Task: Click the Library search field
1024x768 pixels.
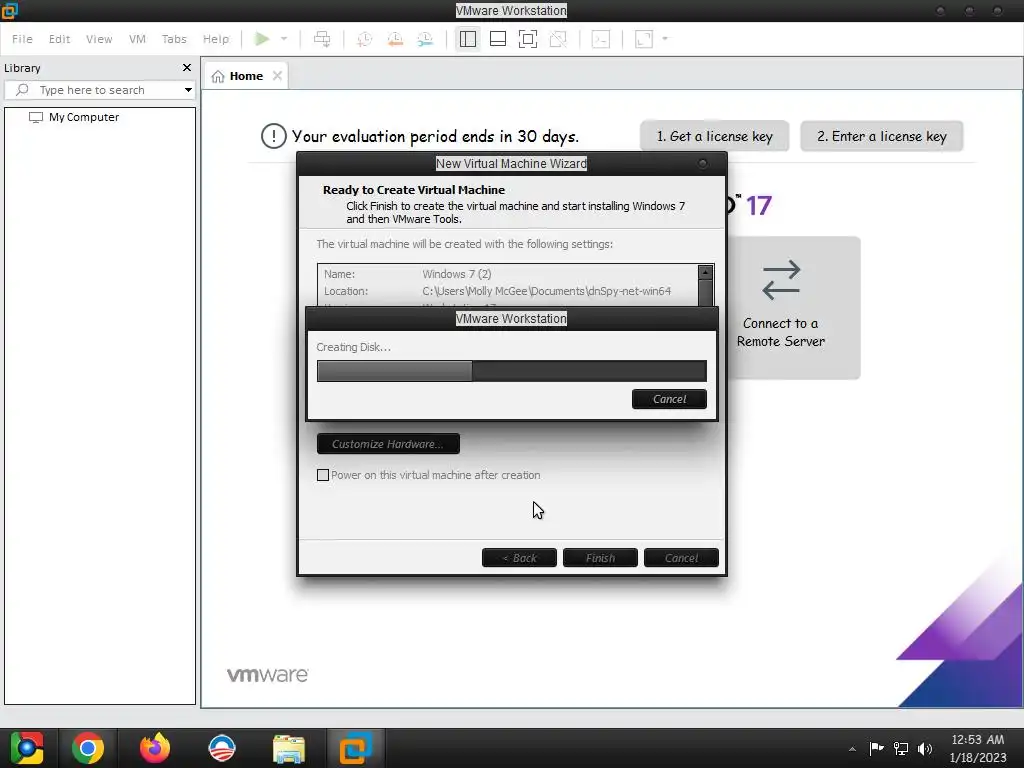Action: [x=99, y=90]
